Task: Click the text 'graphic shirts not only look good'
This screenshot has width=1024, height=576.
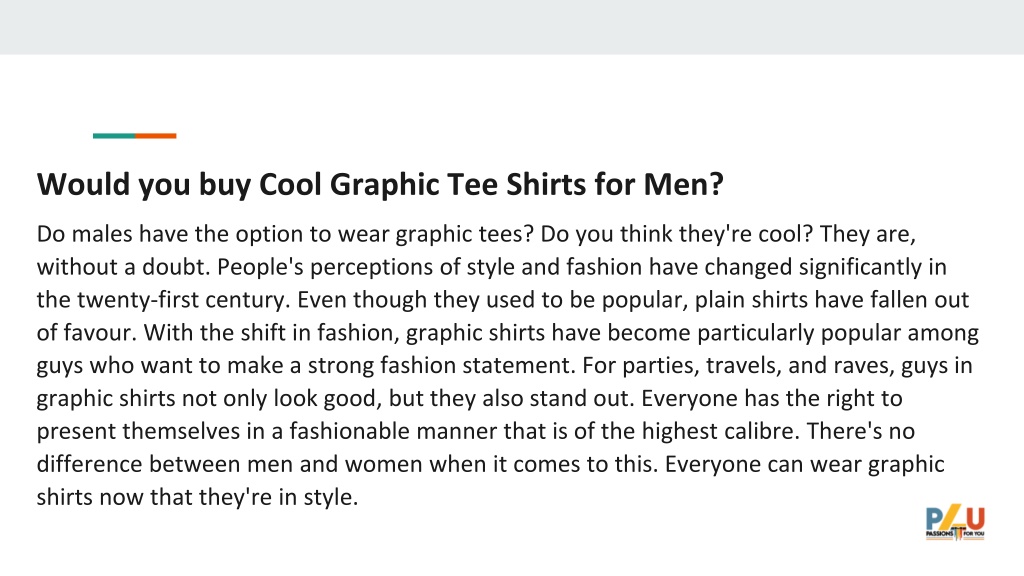Action: (x=209, y=398)
